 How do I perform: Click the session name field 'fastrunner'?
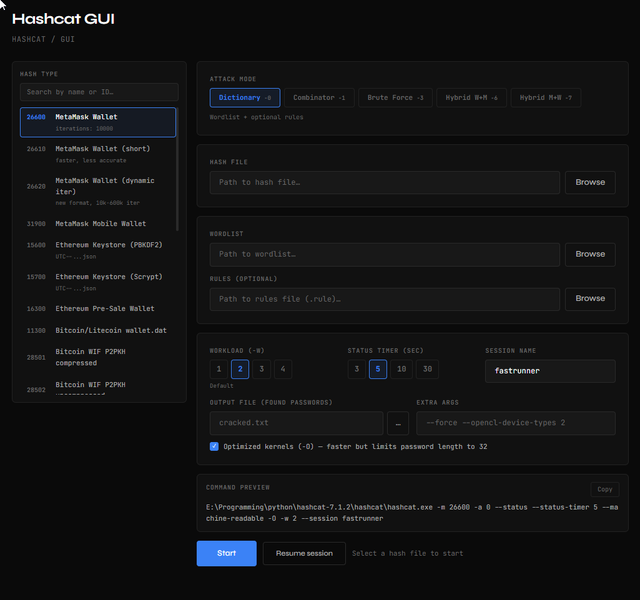coord(550,371)
